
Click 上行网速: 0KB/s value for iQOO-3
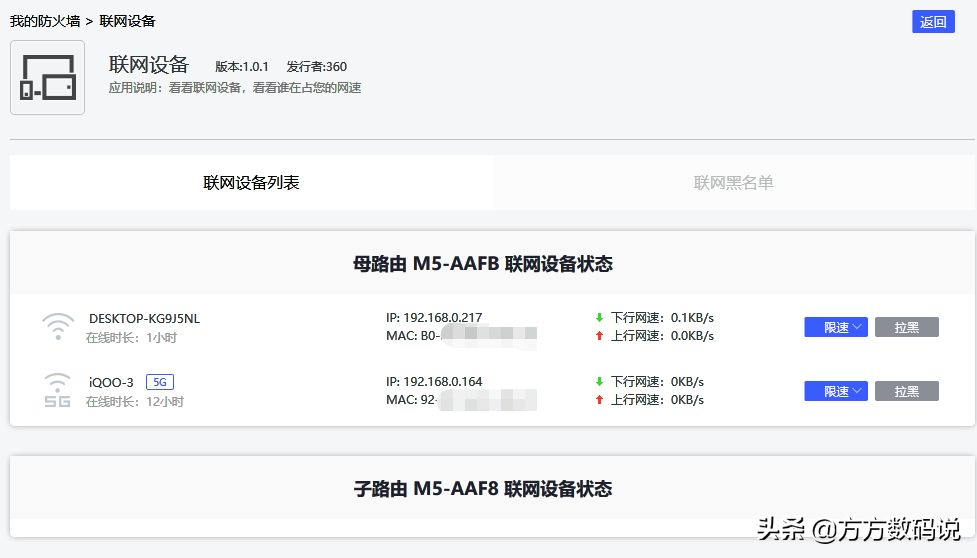(x=657, y=400)
